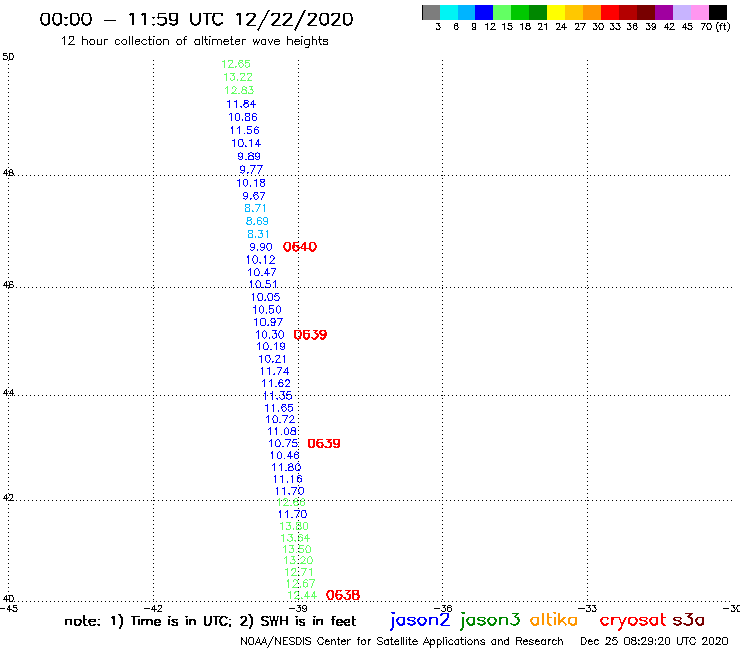Click the '70 (ft)' color scale label
740x650 pixels.
tap(715, 26)
